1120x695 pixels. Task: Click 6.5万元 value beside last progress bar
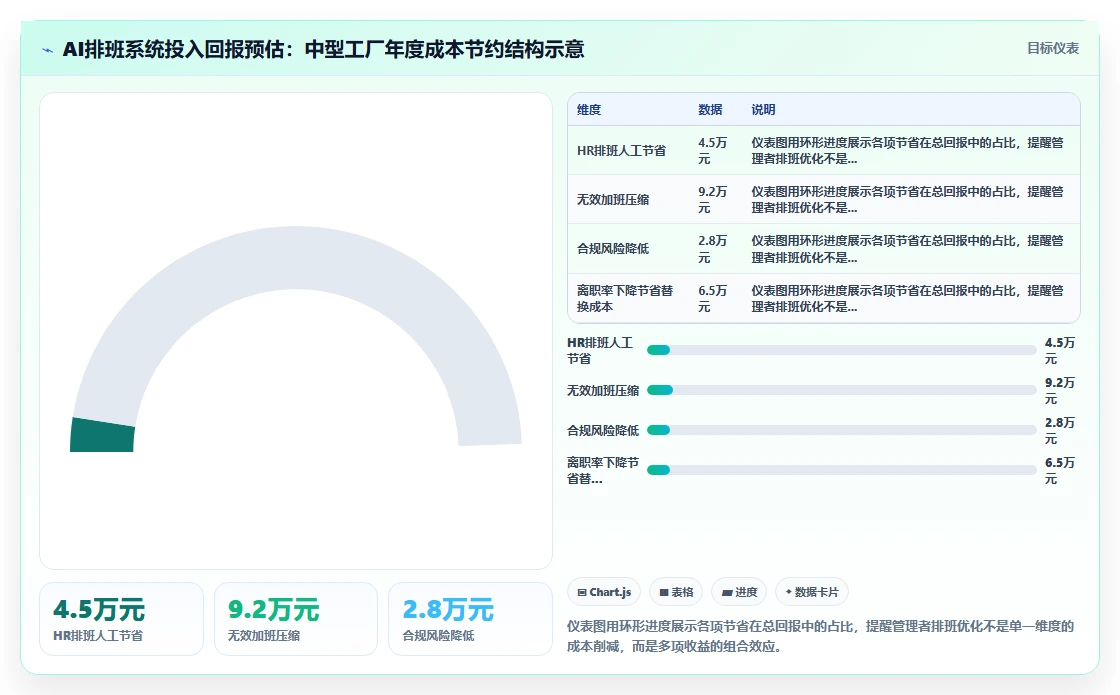tap(1060, 471)
